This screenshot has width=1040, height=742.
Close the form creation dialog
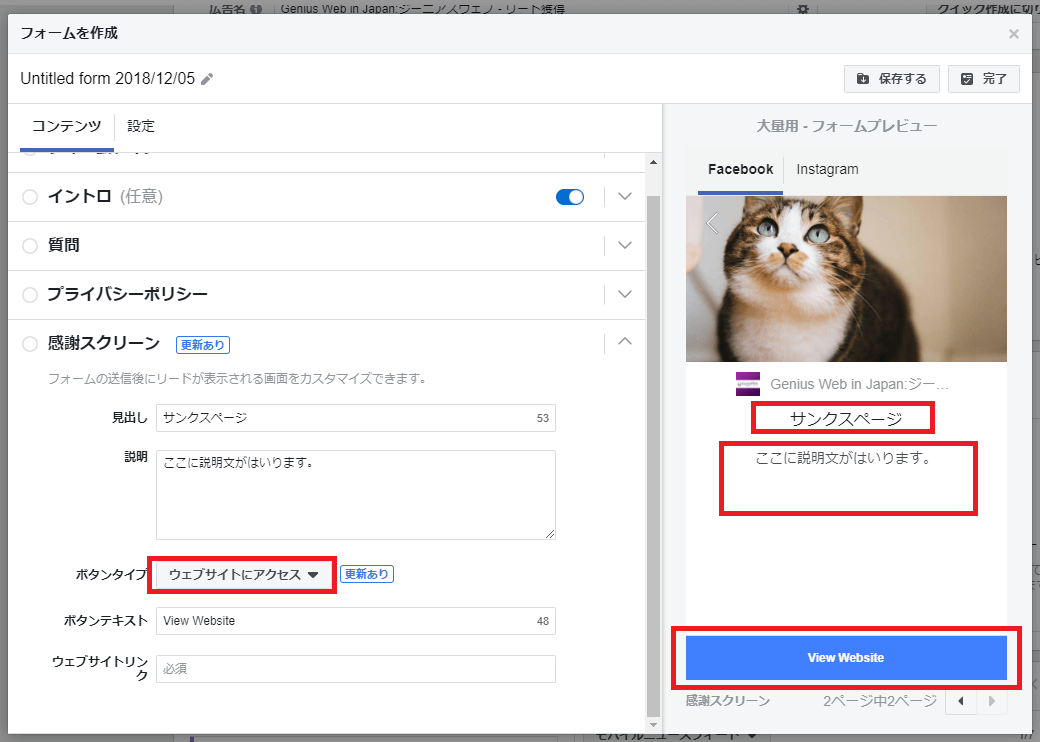tap(1013, 34)
